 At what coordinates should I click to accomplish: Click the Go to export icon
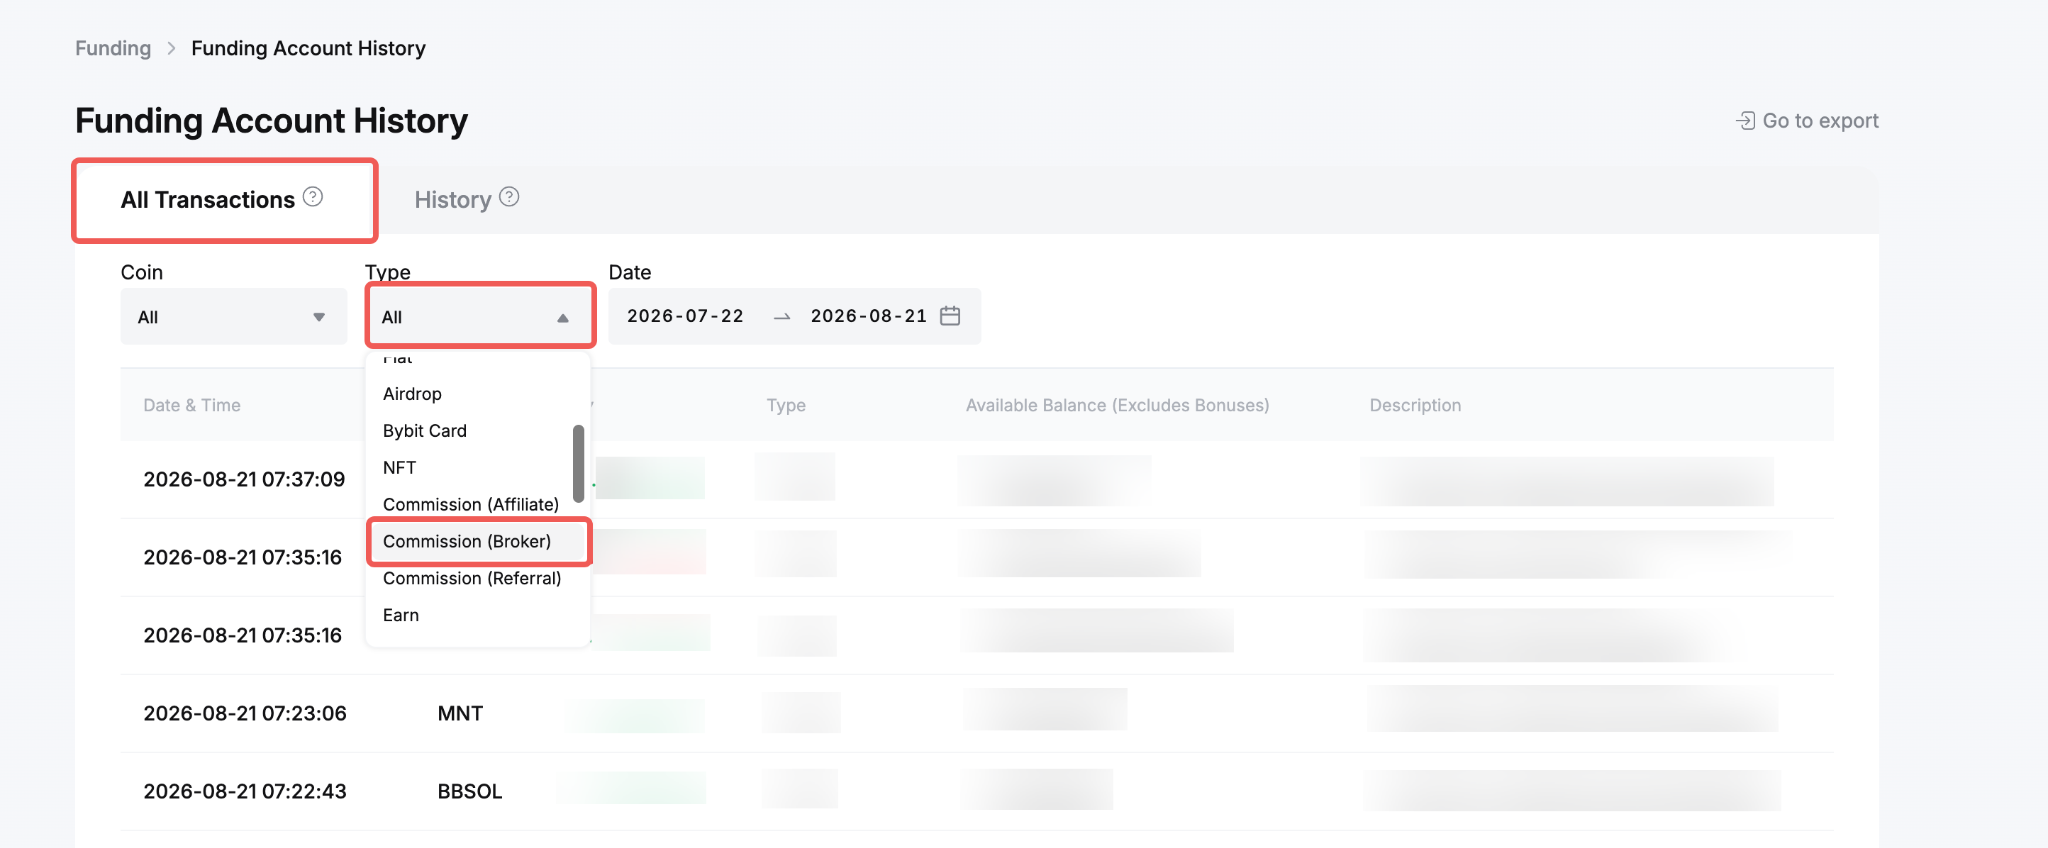pos(1745,121)
